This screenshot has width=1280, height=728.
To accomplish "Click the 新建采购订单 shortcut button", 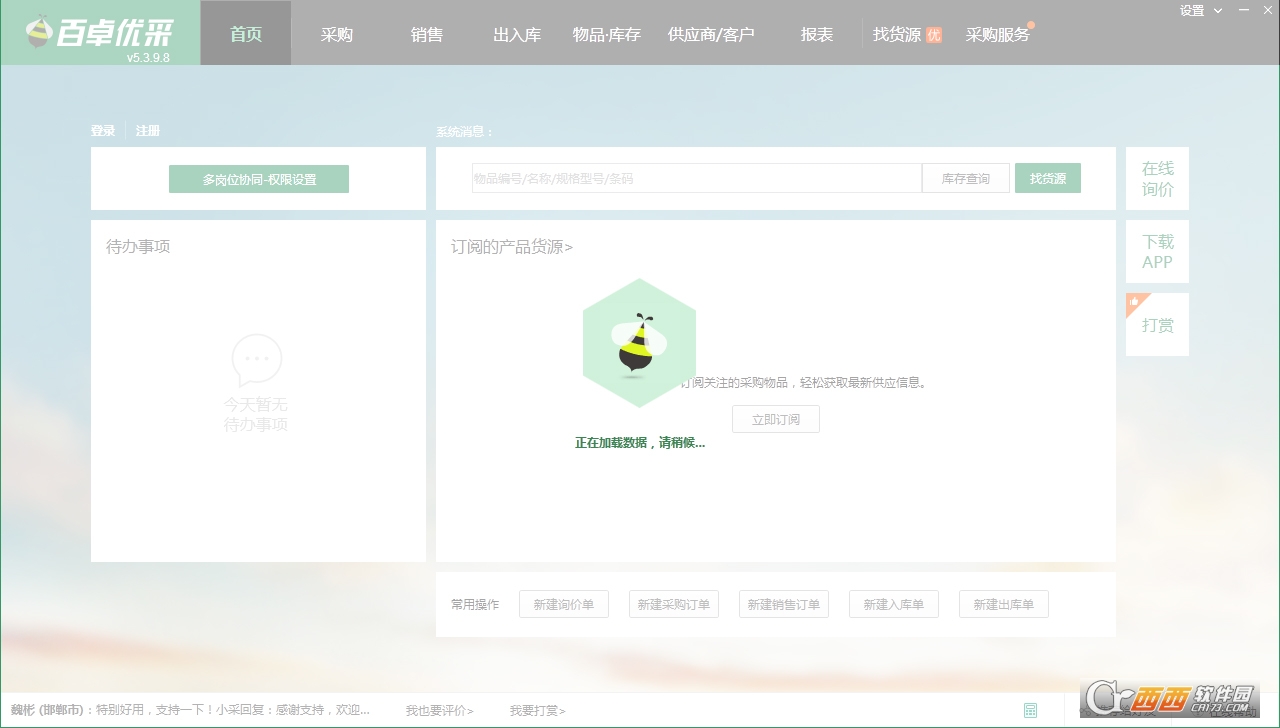I will pos(673,604).
